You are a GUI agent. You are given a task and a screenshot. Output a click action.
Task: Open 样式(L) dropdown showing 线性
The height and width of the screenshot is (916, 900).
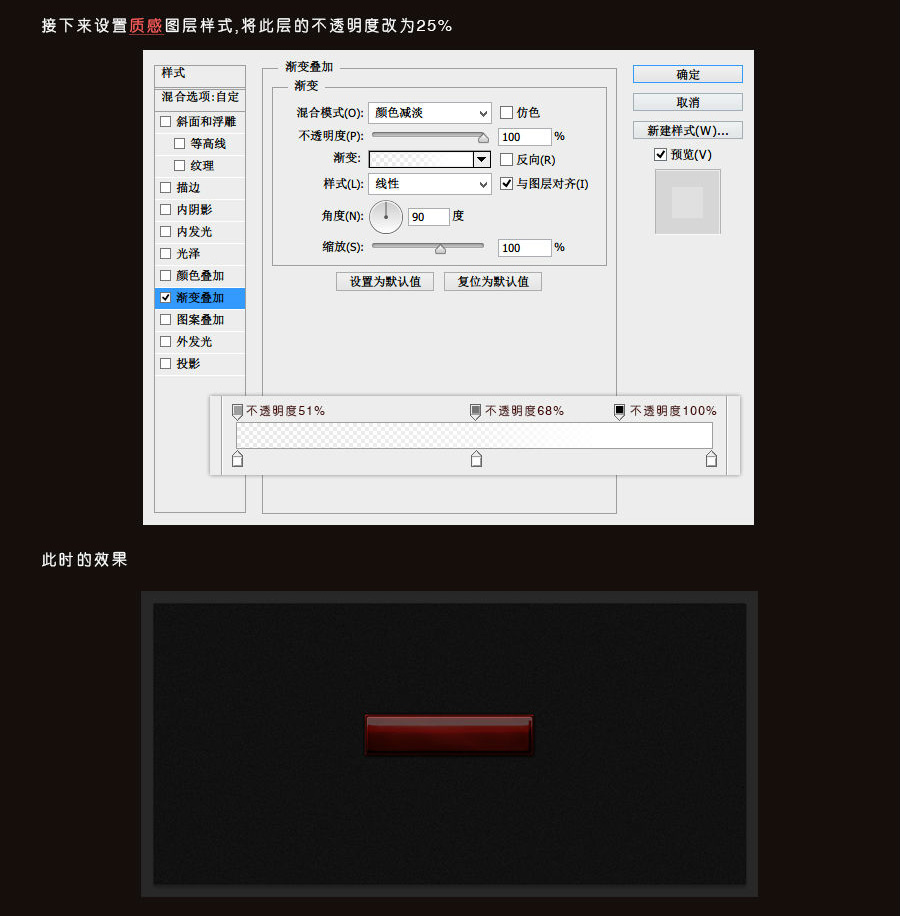(430, 184)
